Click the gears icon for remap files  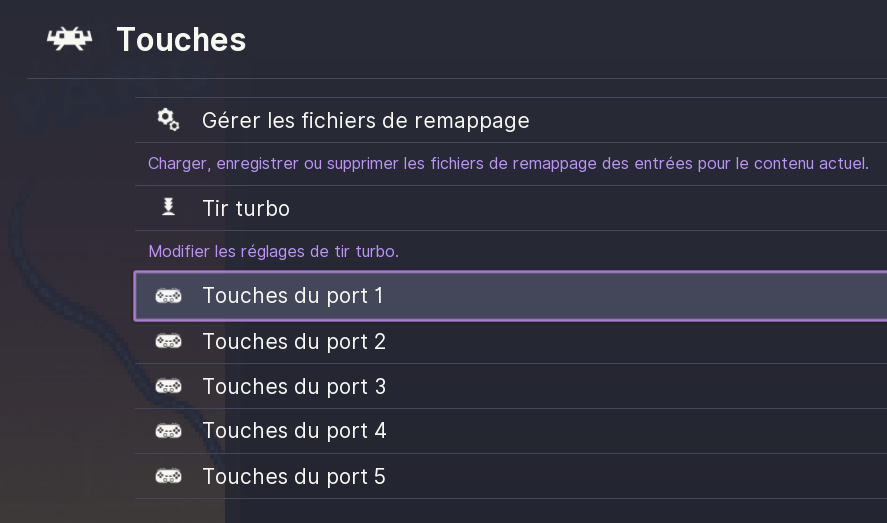coord(168,120)
